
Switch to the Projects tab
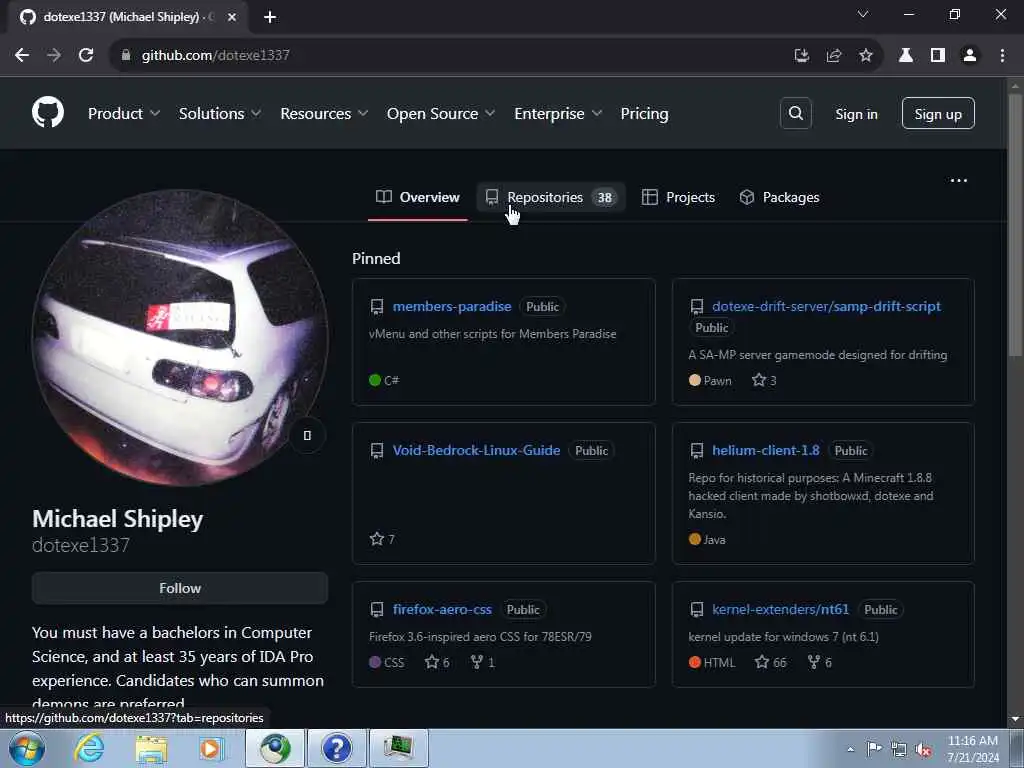(x=679, y=197)
